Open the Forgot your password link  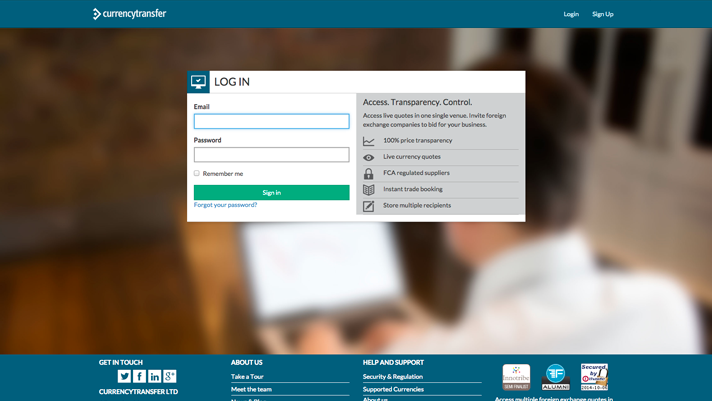225,205
